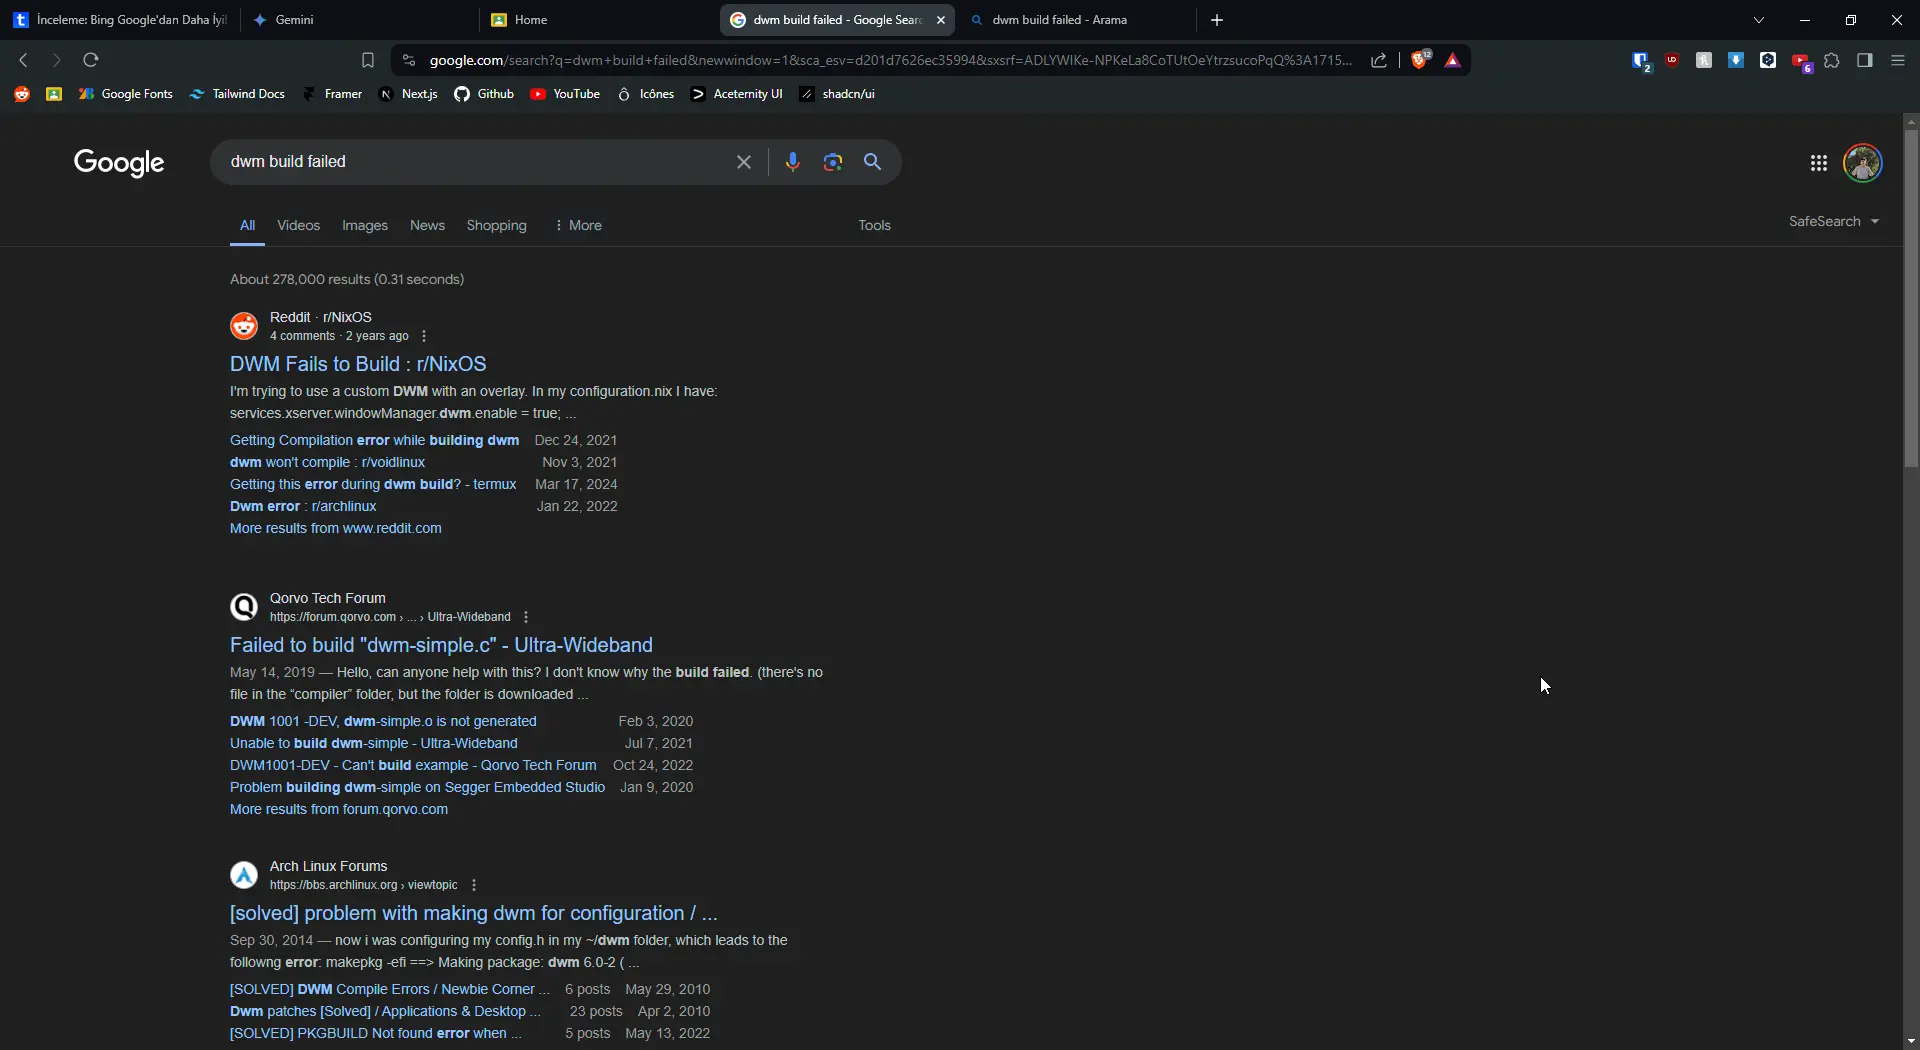Click the scrollbar down arrow
Image resolution: width=1920 pixels, height=1050 pixels.
tap(1911, 1041)
